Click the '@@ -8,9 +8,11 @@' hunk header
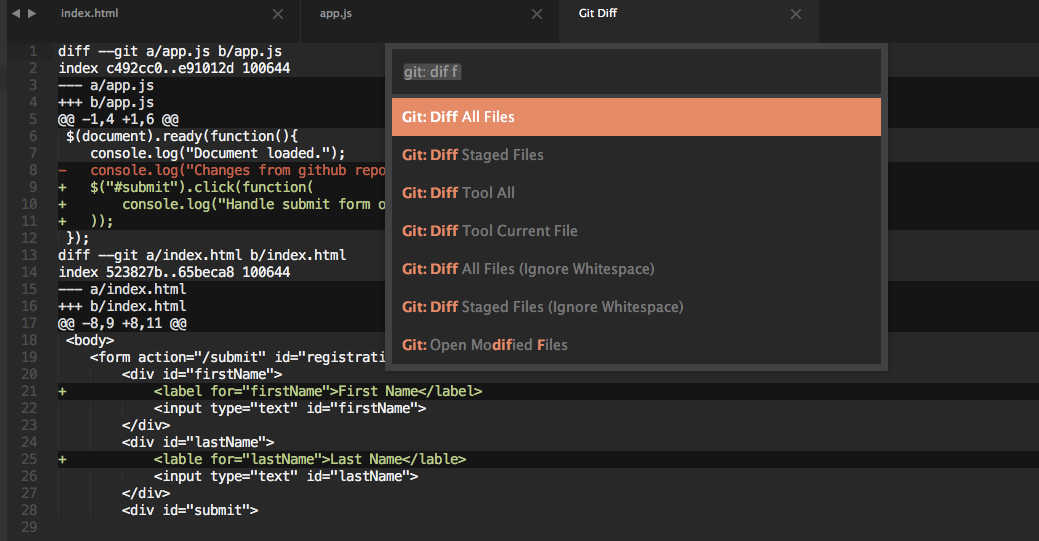1039x541 pixels. click(123, 324)
